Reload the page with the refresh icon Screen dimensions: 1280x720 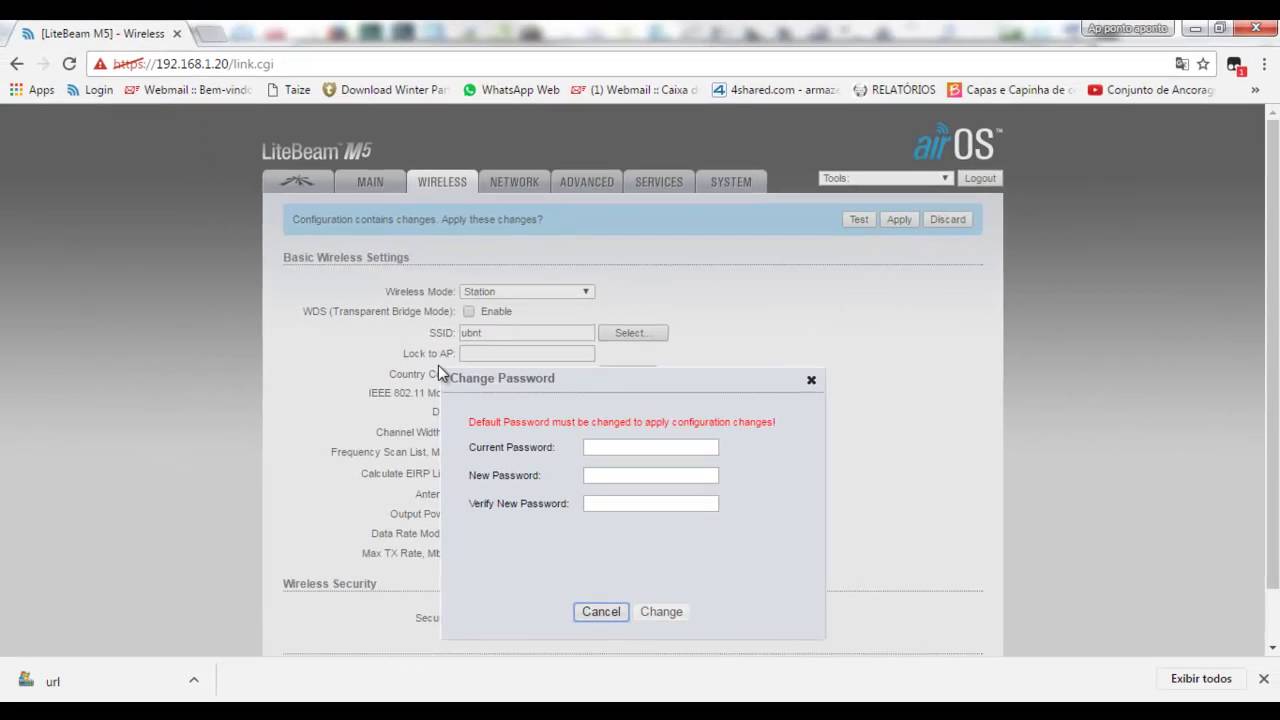(x=69, y=63)
